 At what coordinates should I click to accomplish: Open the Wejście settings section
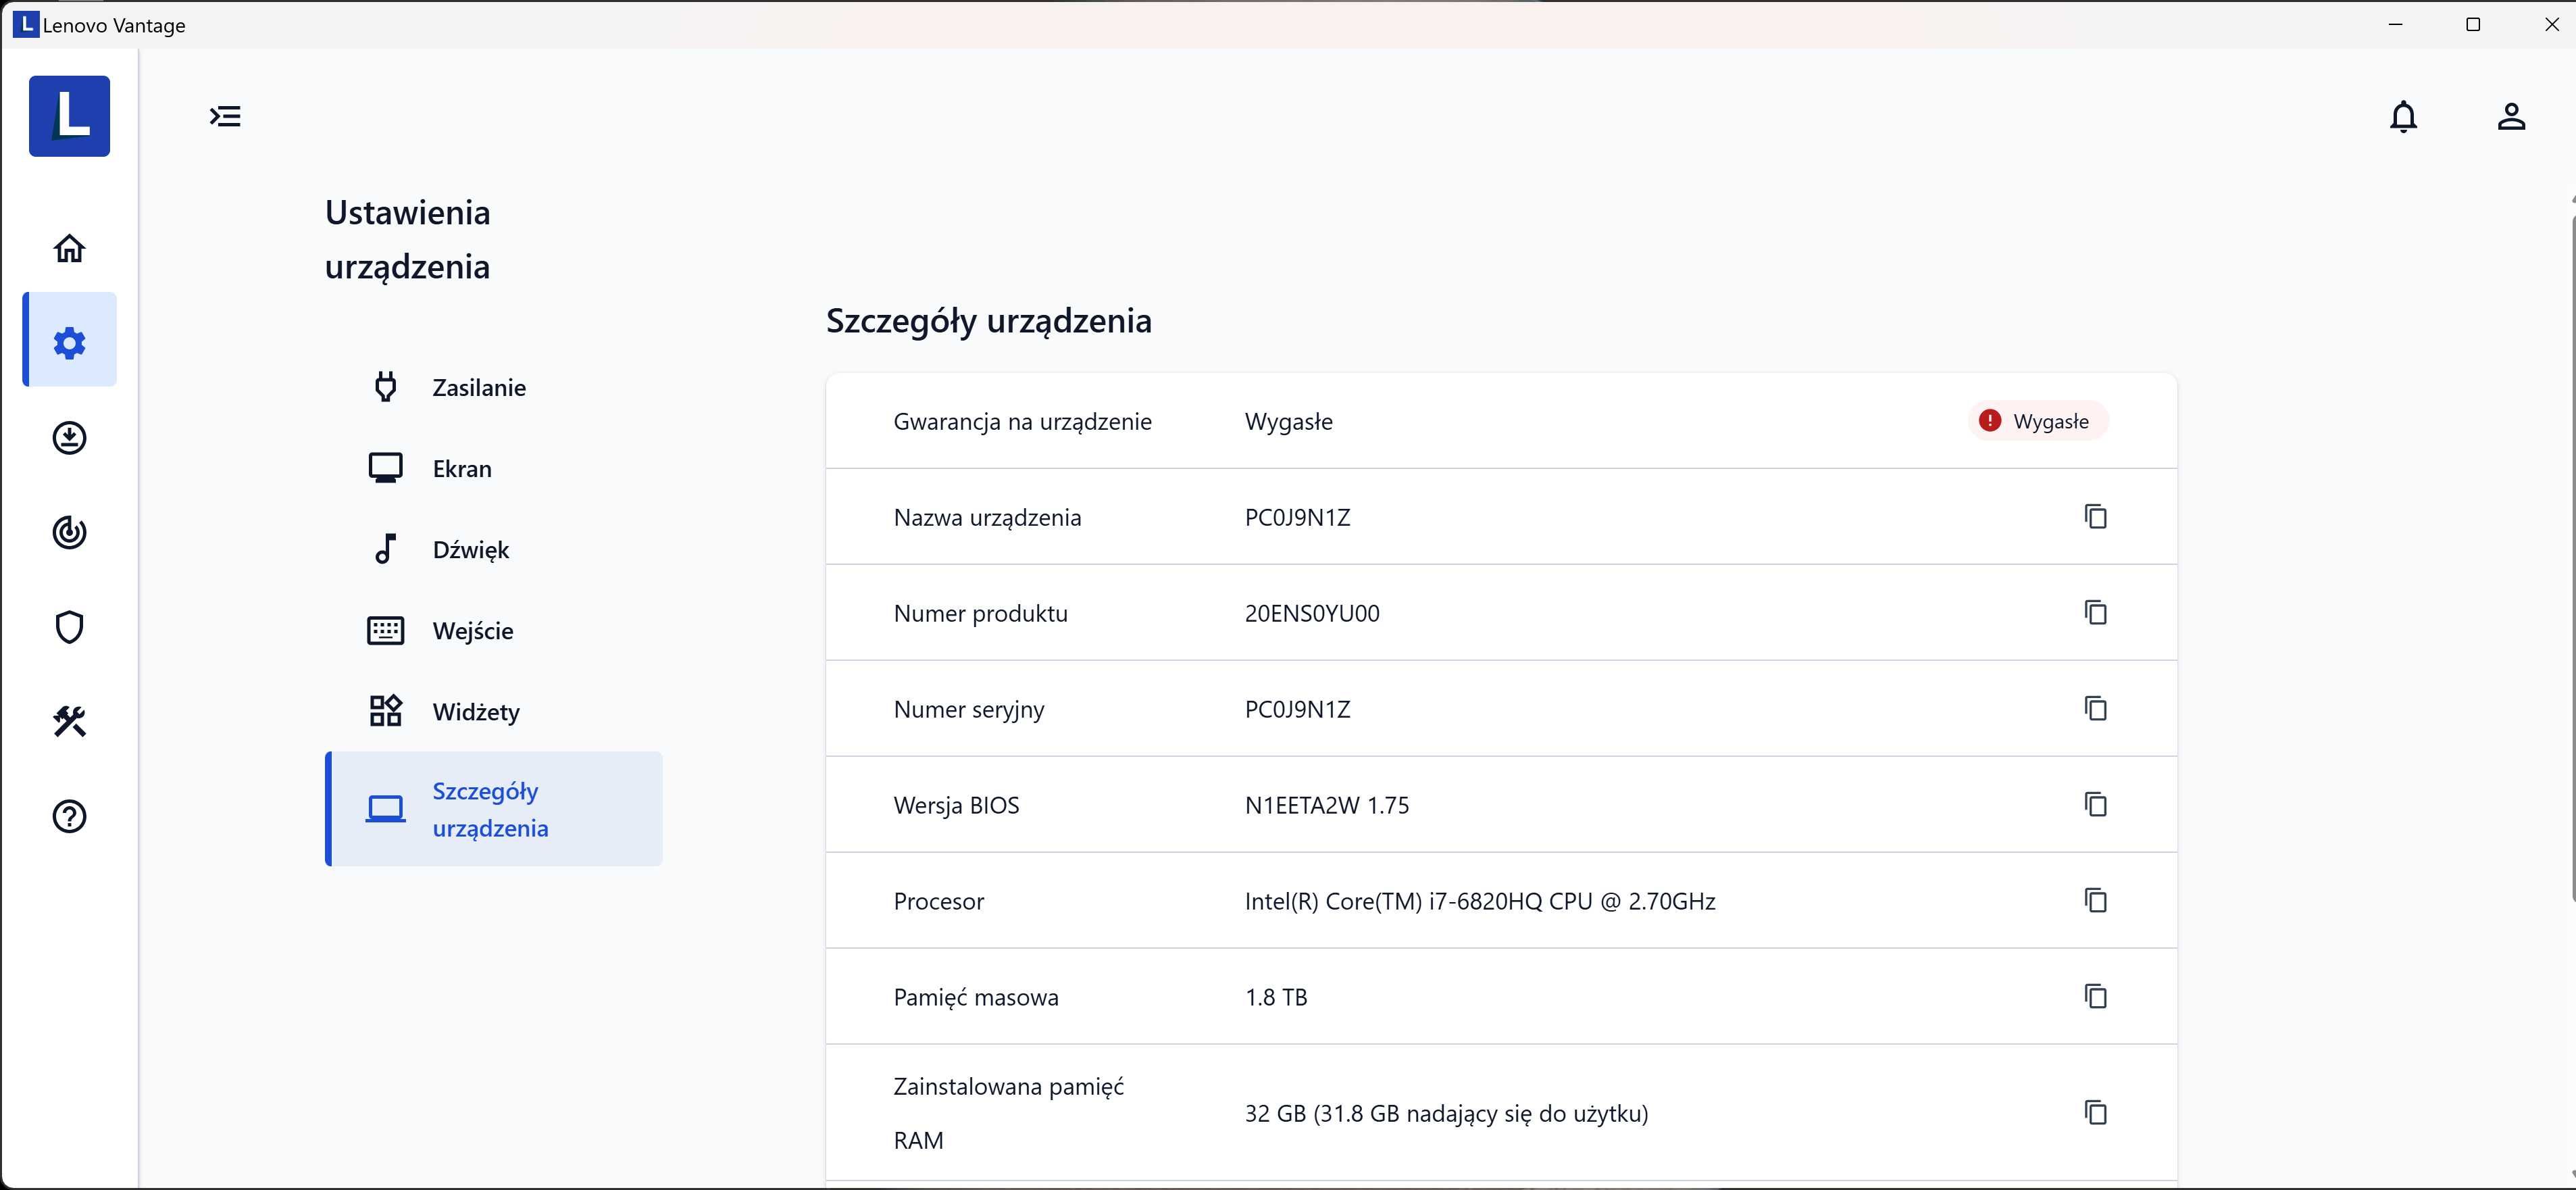pos(494,630)
